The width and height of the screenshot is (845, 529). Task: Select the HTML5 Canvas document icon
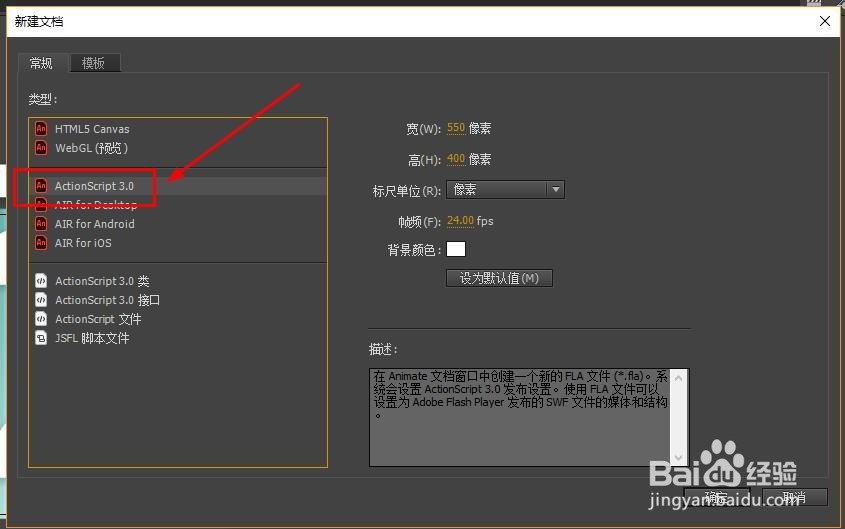(41, 129)
